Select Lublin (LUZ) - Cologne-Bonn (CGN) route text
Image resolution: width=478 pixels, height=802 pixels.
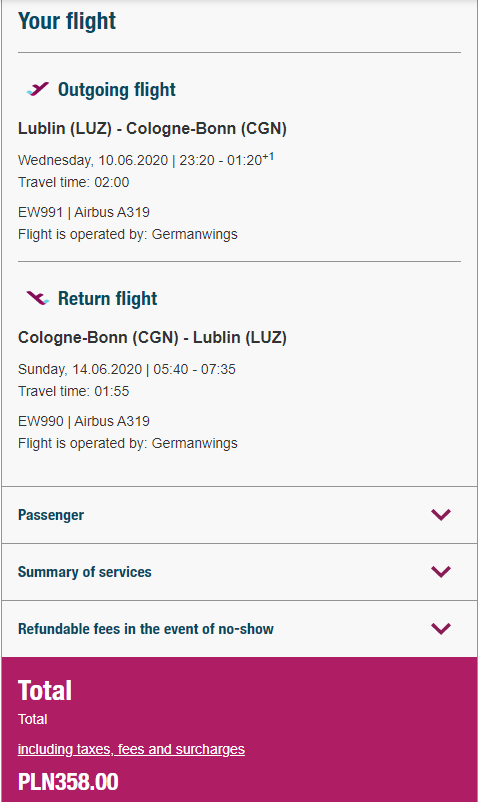(152, 128)
